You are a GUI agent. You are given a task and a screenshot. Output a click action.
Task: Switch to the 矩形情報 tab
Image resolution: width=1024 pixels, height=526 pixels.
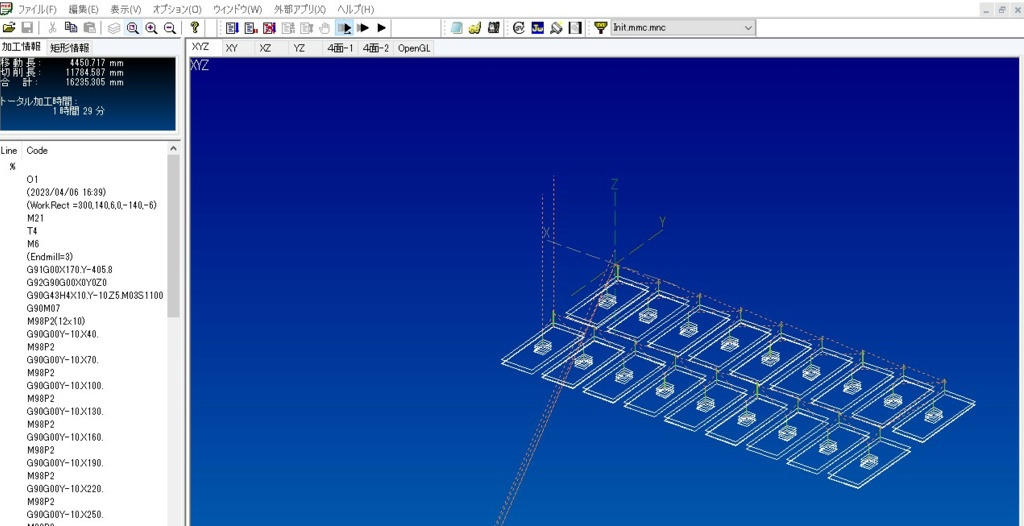click(x=69, y=47)
